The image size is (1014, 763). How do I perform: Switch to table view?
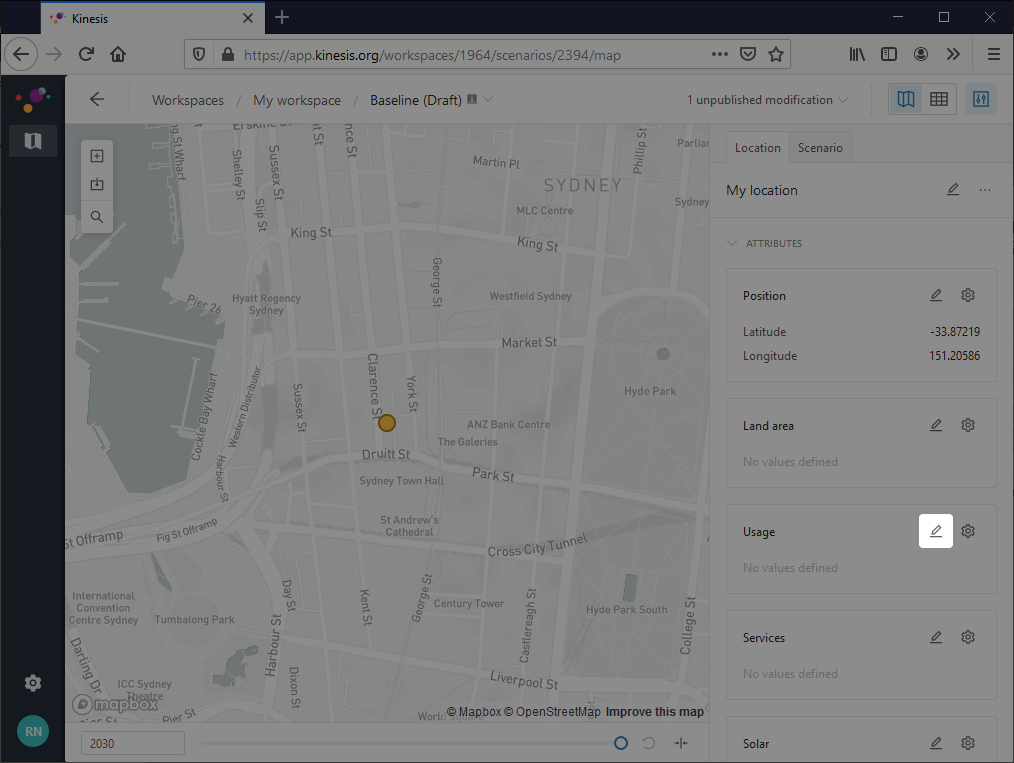pyautogui.click(x=939, y=99)
